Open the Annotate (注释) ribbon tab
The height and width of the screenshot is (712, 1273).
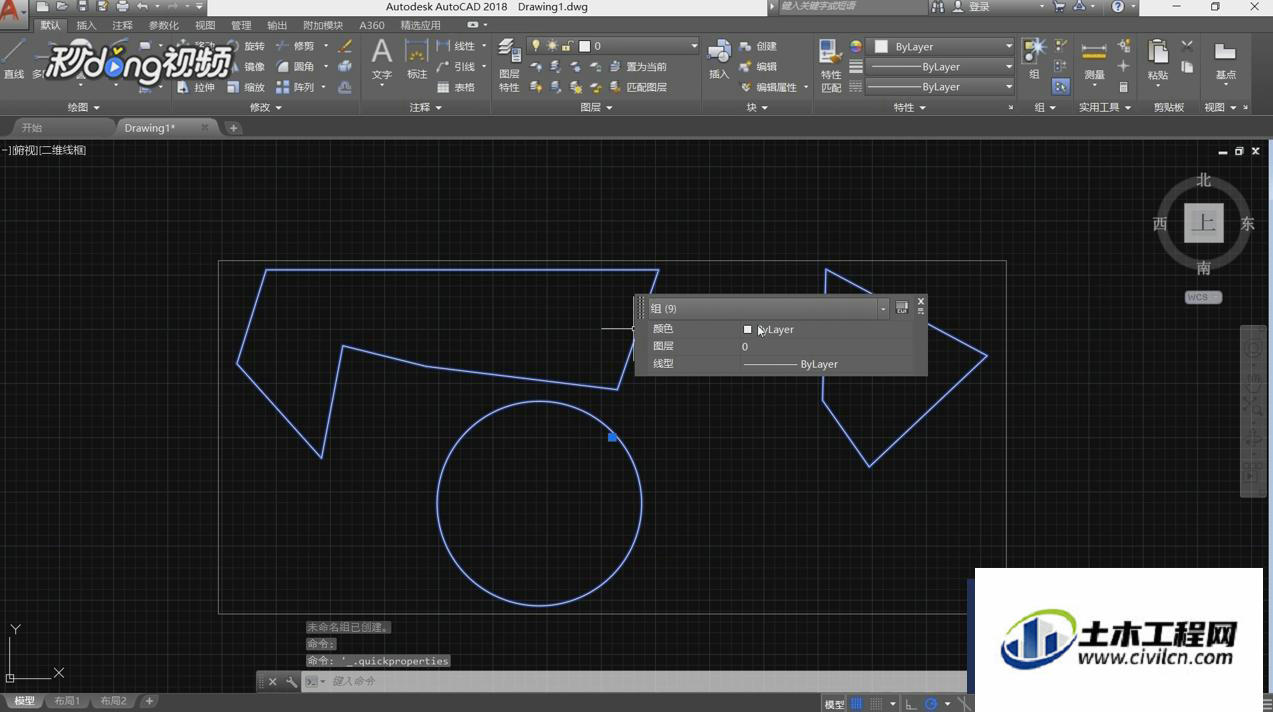[122, 25]
